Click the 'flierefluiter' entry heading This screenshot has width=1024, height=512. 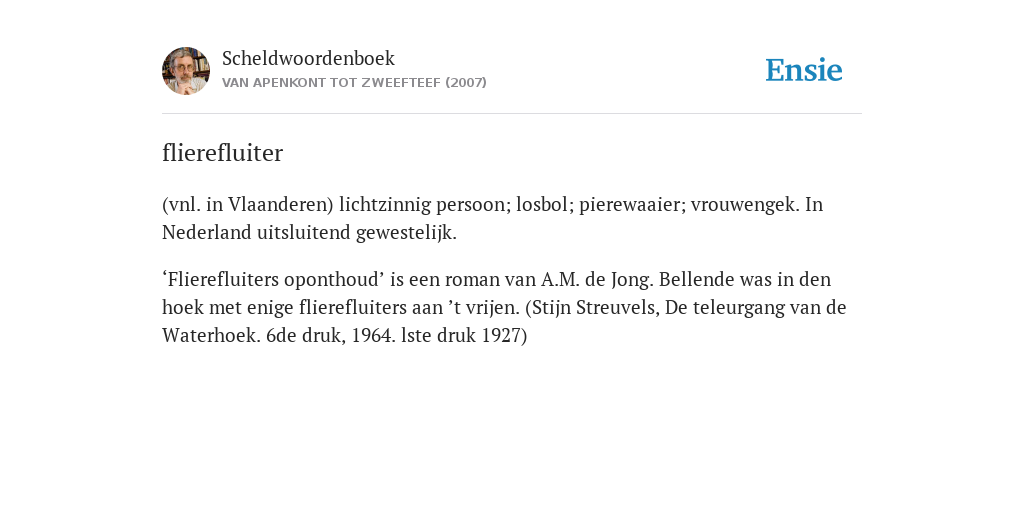(x=222, y=153)
